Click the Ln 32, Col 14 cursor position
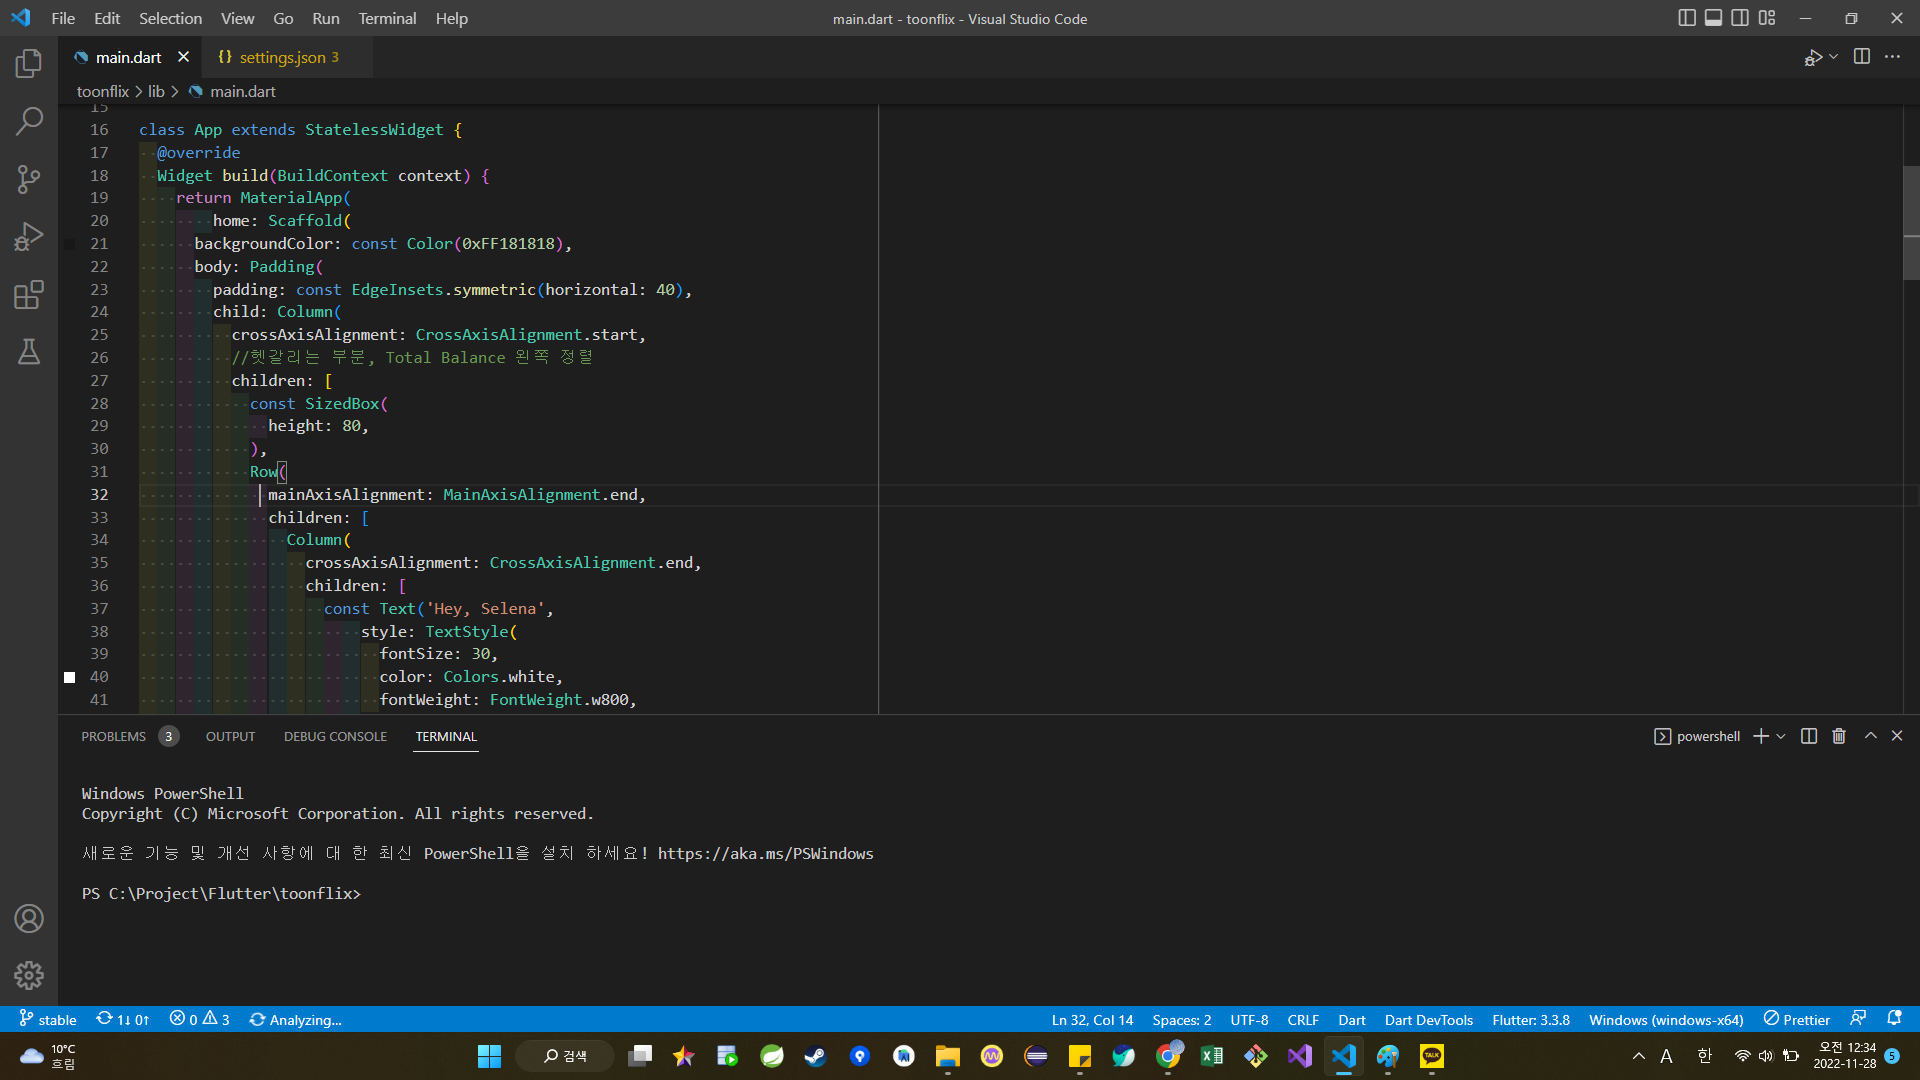This screenshot has height=1080, width=1920. (x=1092, y=1019)
